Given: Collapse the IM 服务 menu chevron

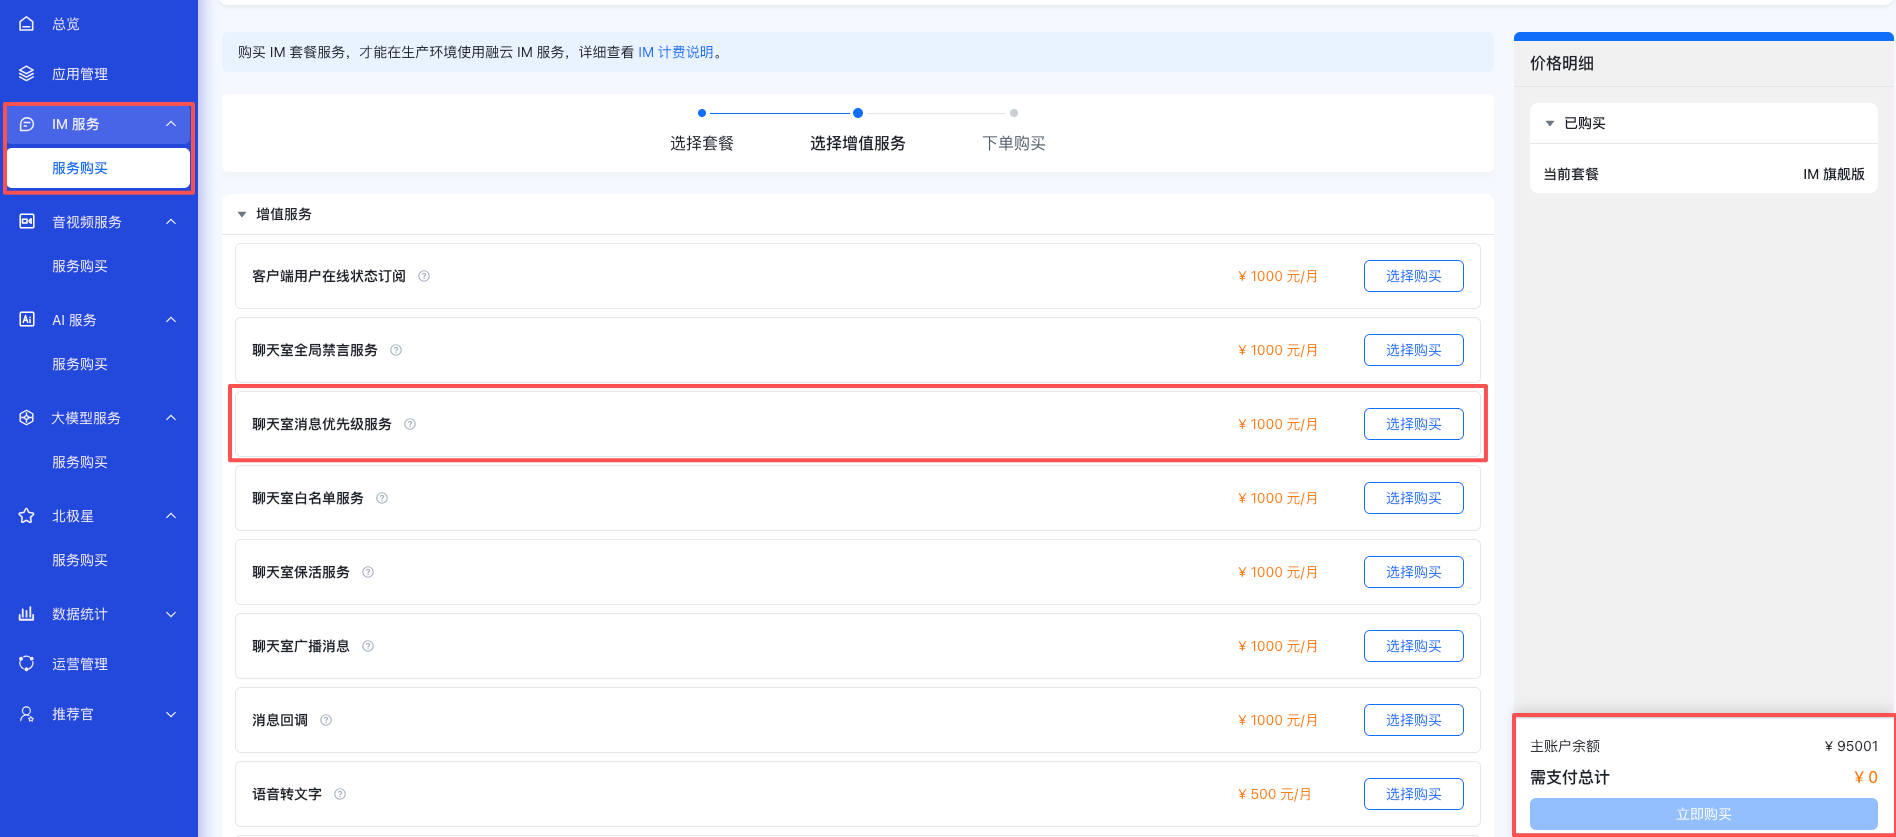Looking at the screenshot, I should click(x=171, y=124).
